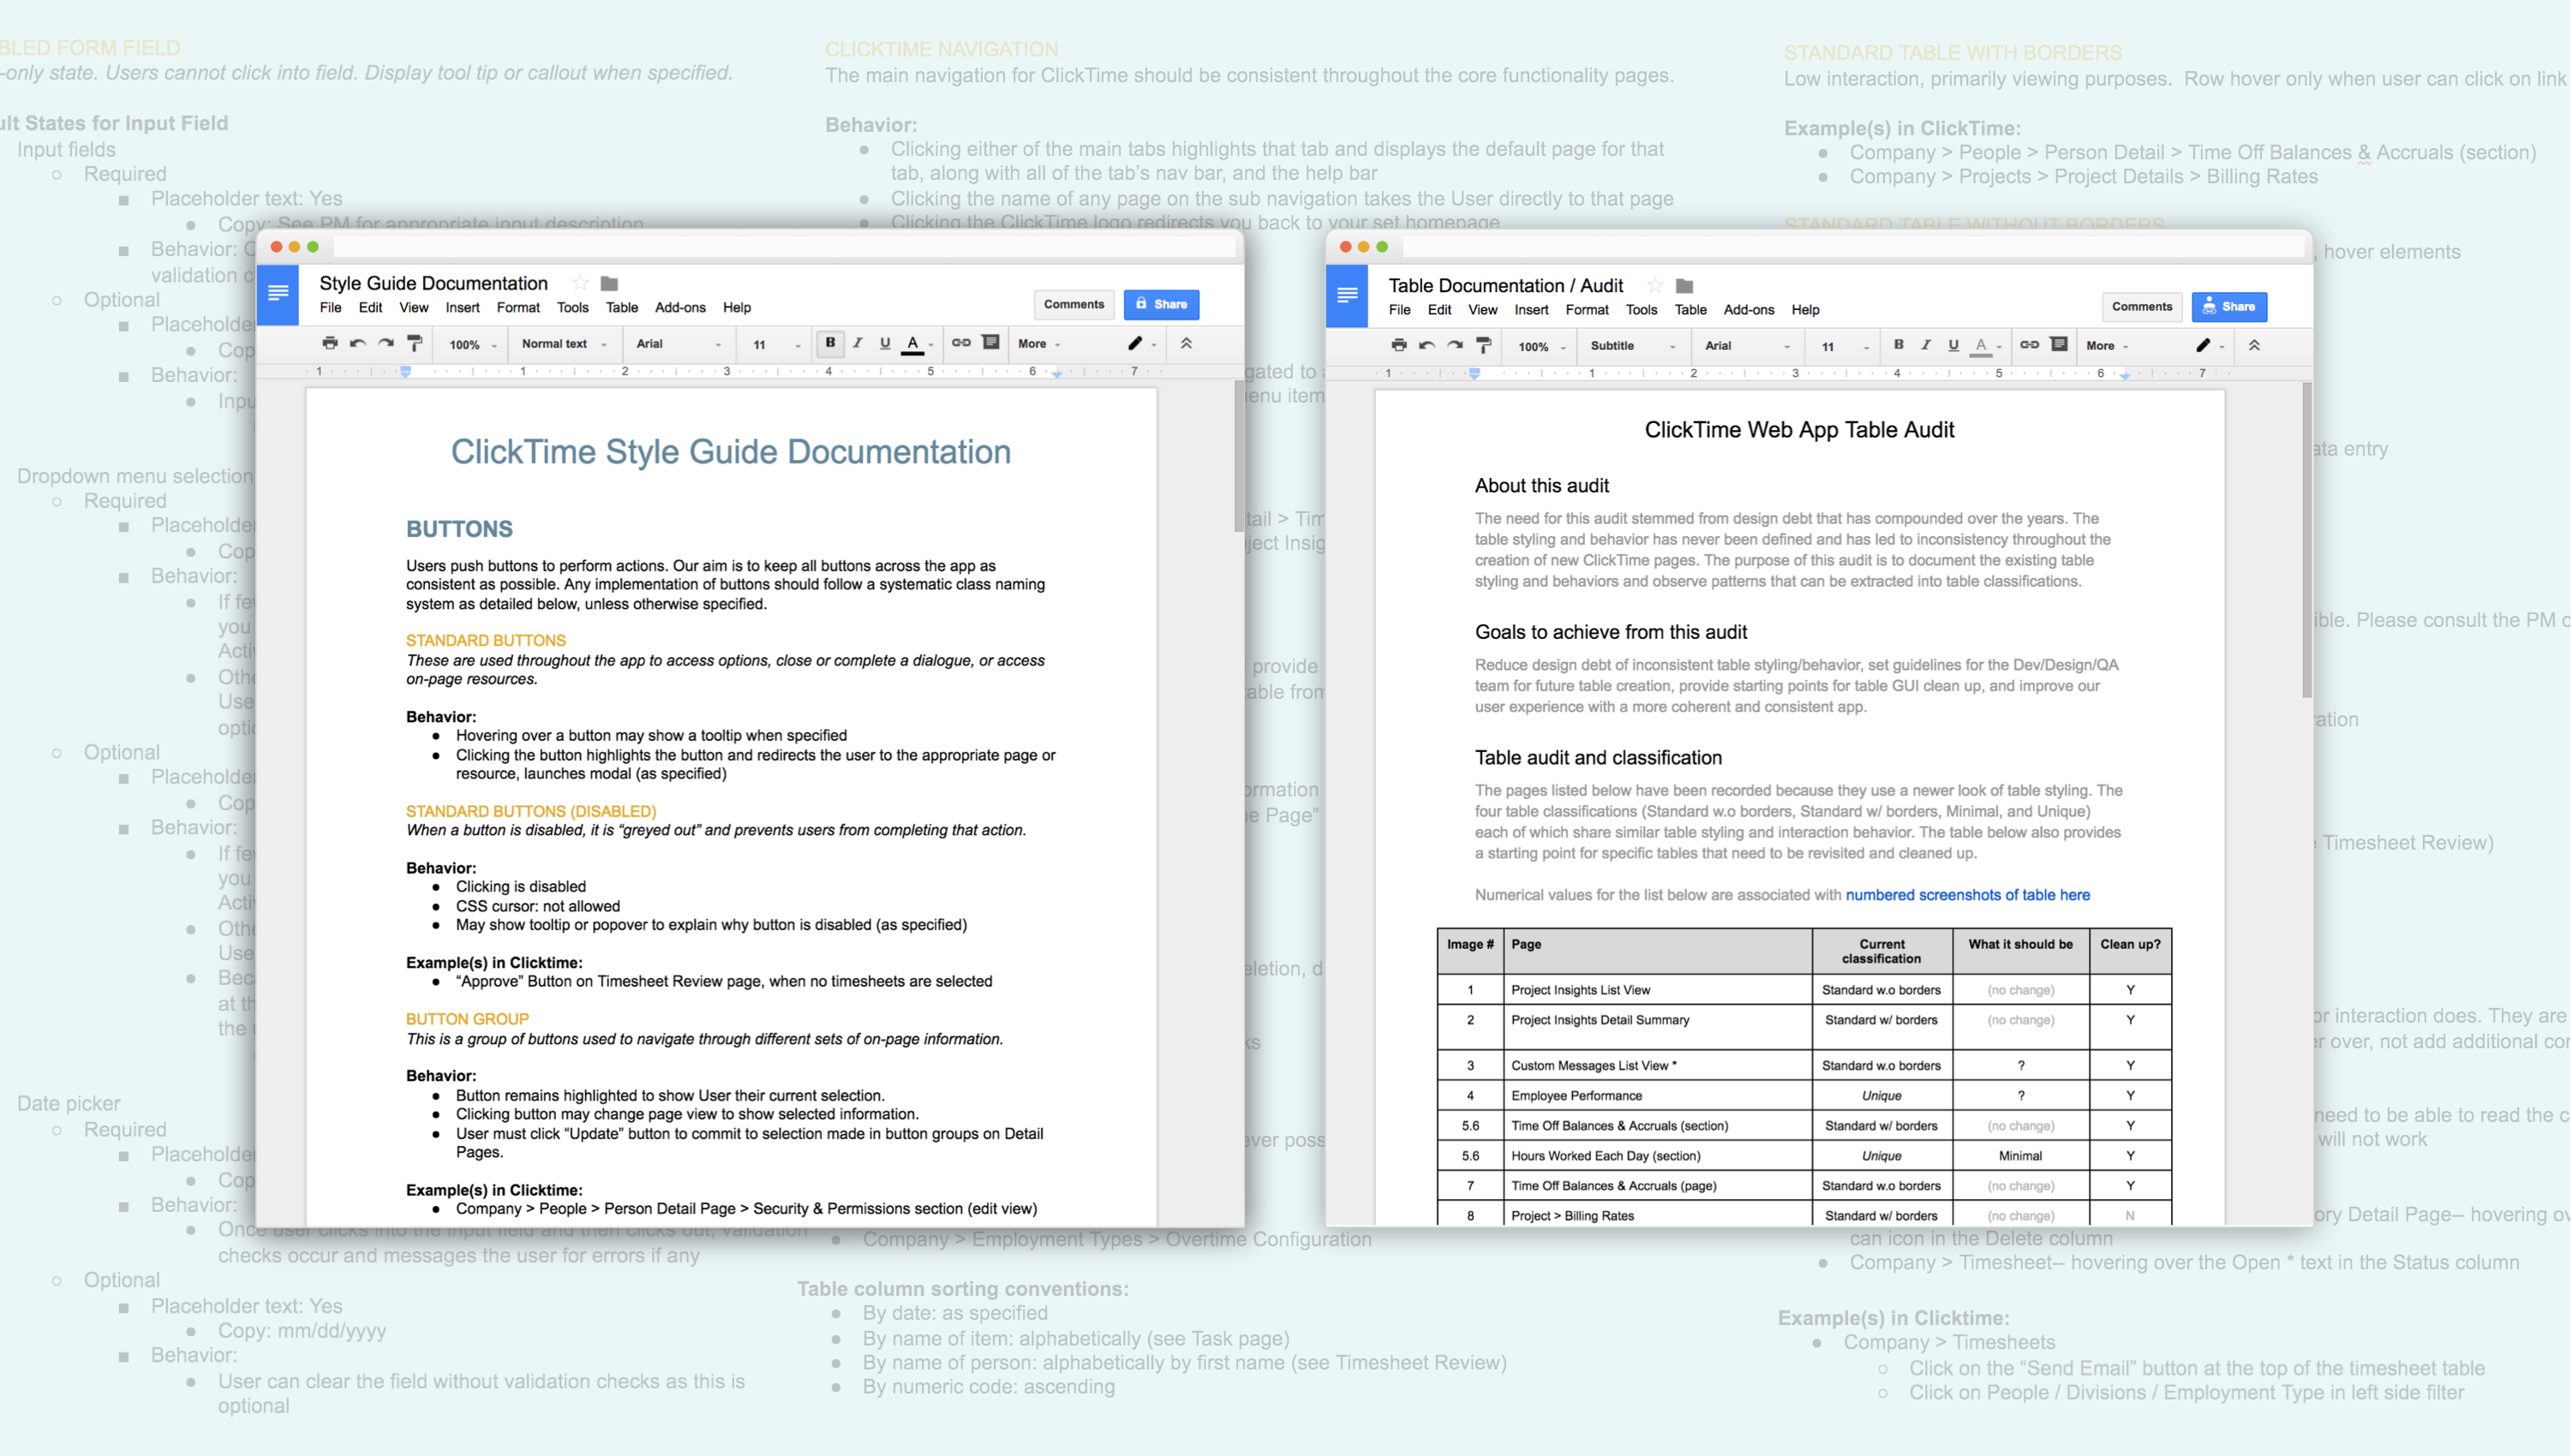This screenshot has width=2572, height=1456.
Task: Select the 100% zoom level dropdown
Action: point(477,344)
